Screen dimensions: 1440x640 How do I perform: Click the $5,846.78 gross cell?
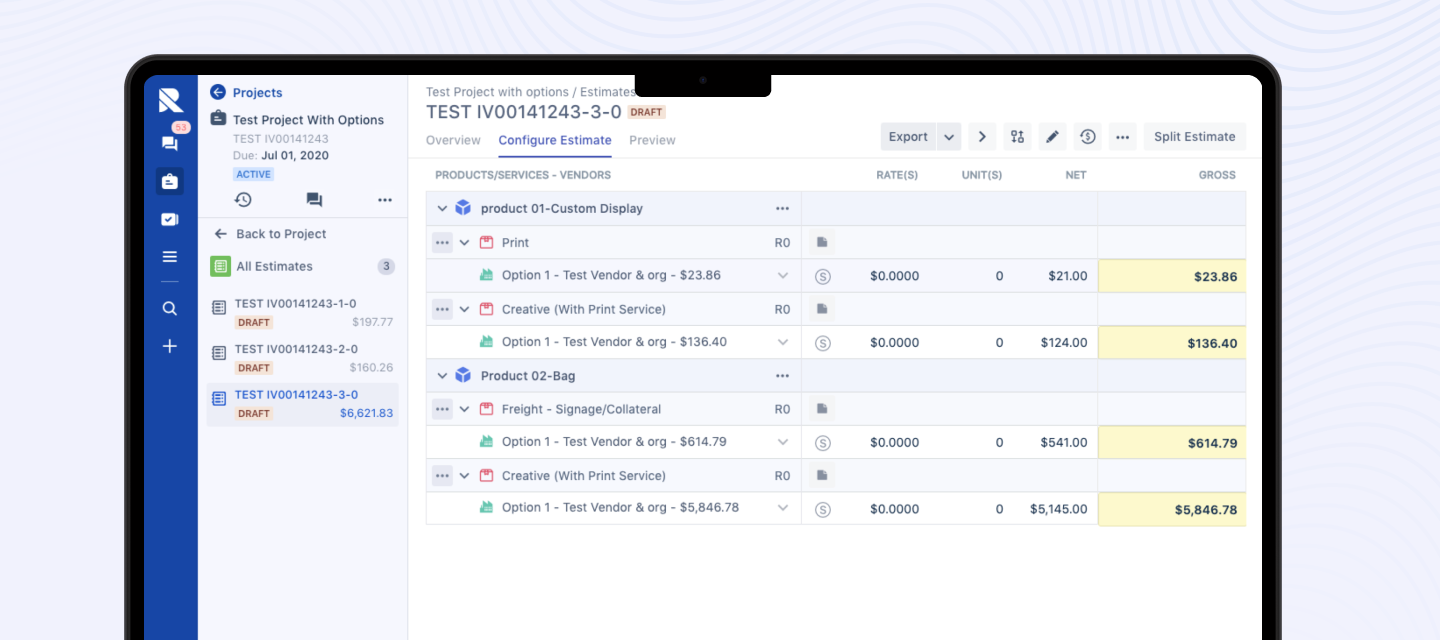(x=1172, y=509)
